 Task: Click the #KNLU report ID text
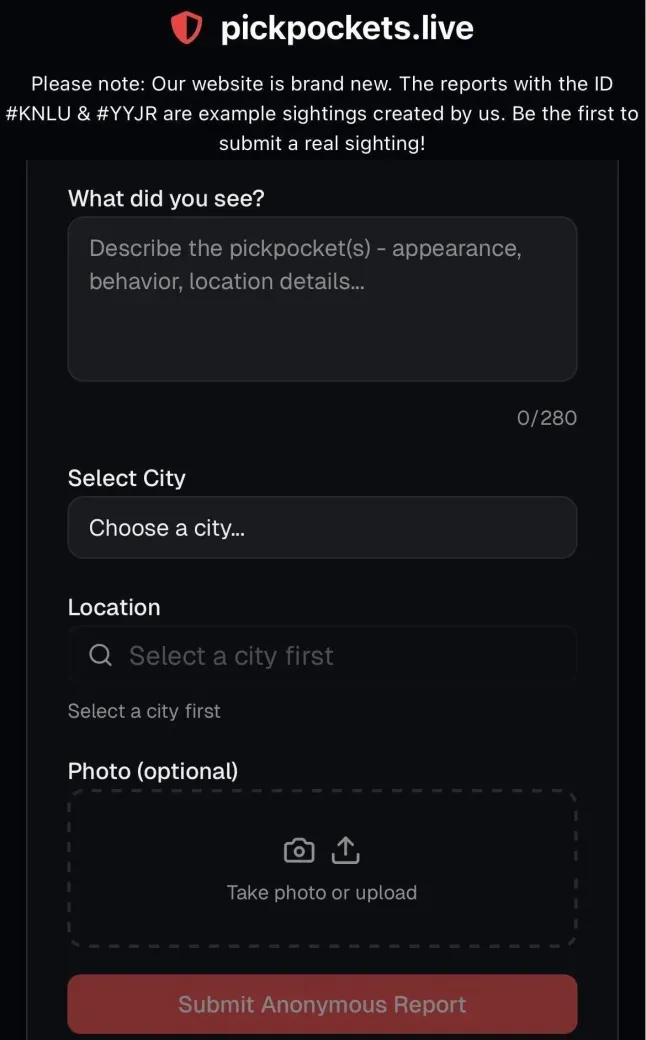(44, 113)
